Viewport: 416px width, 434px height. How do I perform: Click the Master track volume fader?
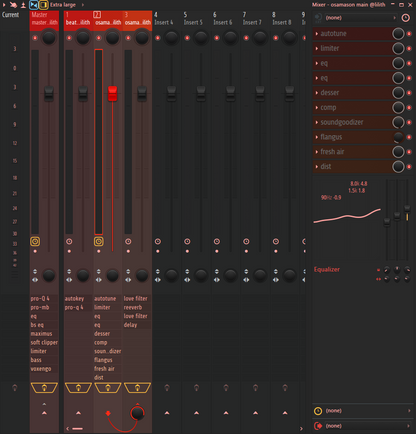pos(49,94)
